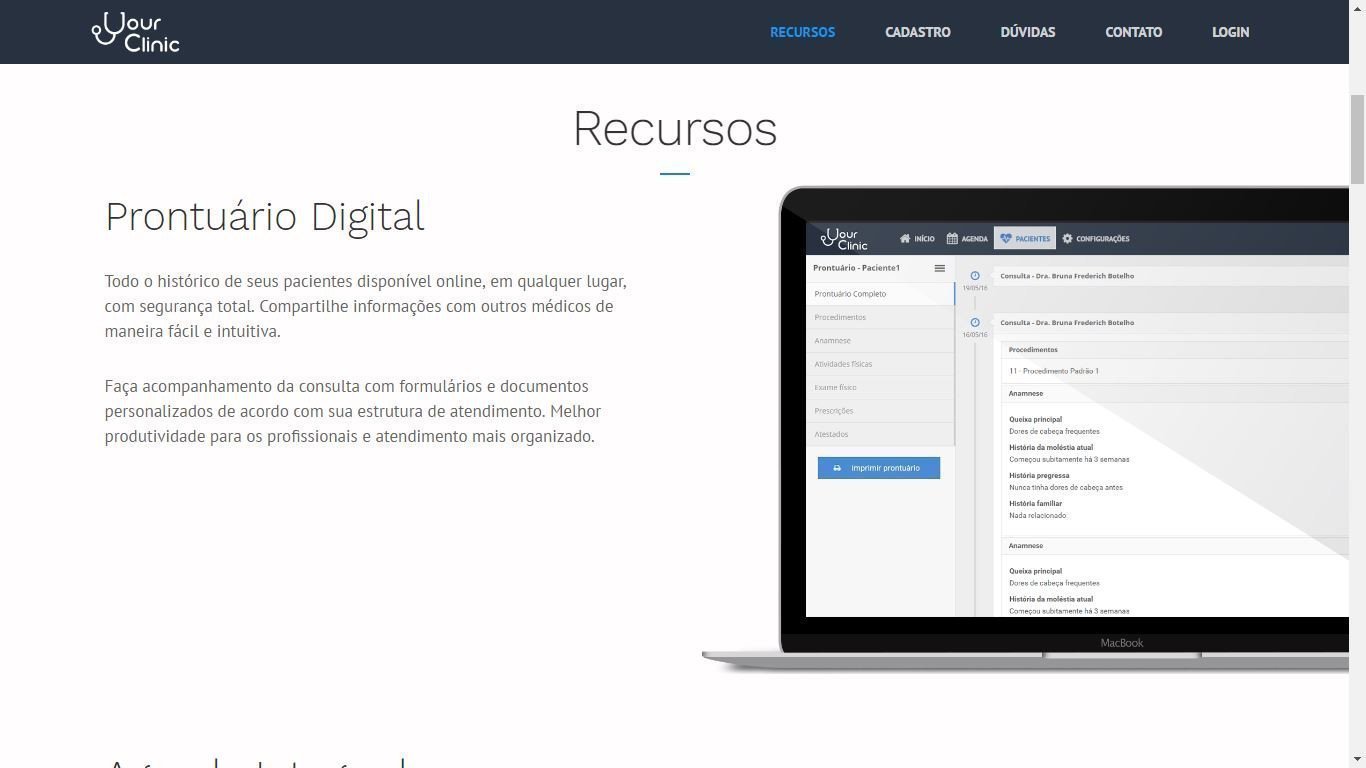Choose Procedimentos in the sidebar list
This screenshot has width=1366, height=768.
click(x=840, y=317)
